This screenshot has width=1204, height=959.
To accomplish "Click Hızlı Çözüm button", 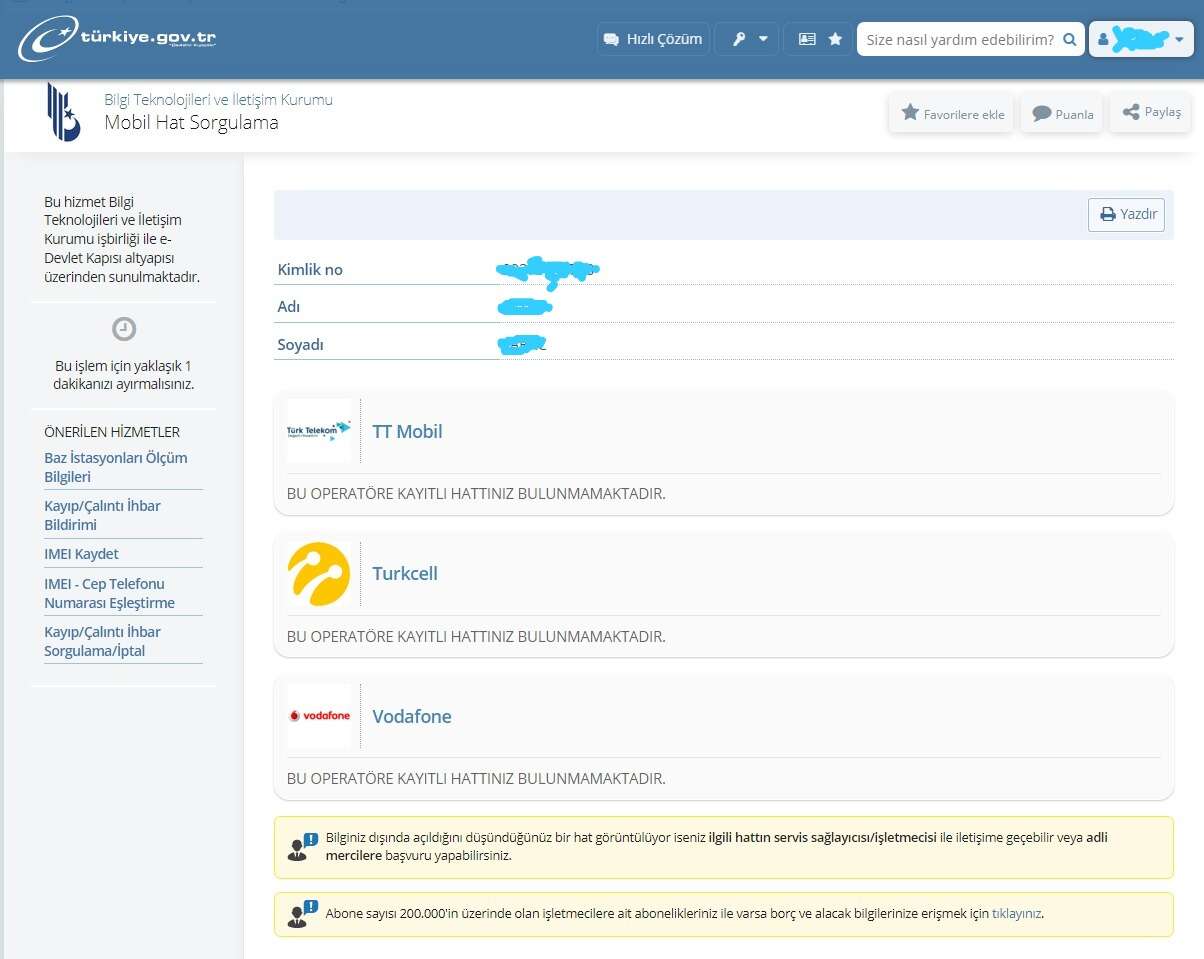I will point(653,39).
